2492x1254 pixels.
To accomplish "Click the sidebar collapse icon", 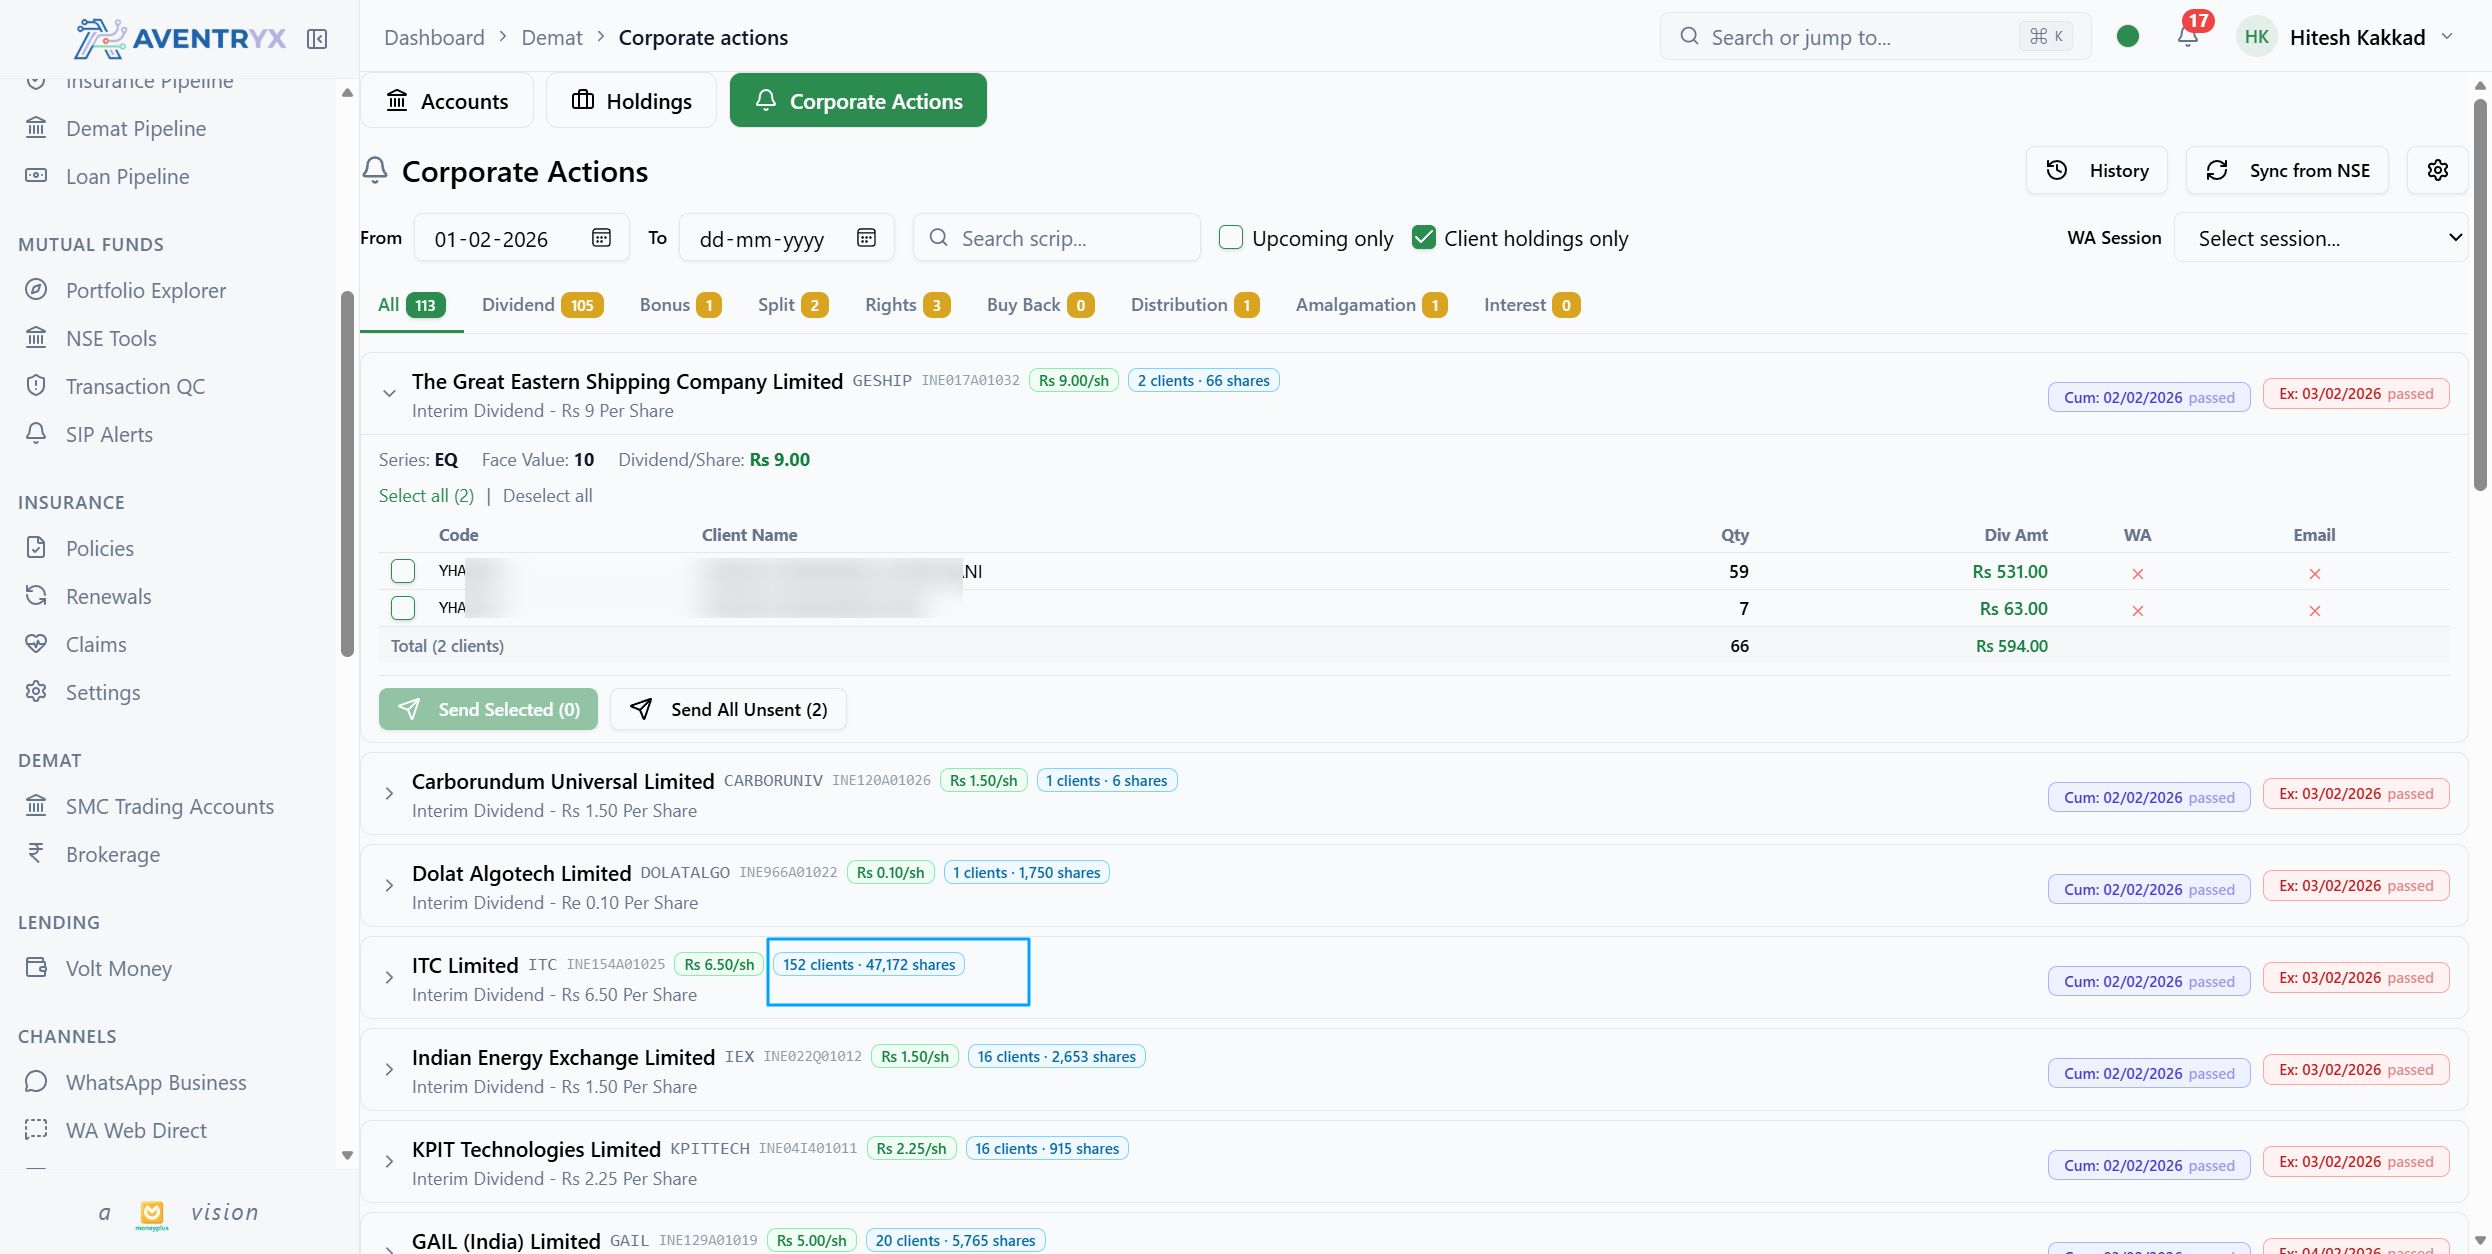I will point(317,39).
